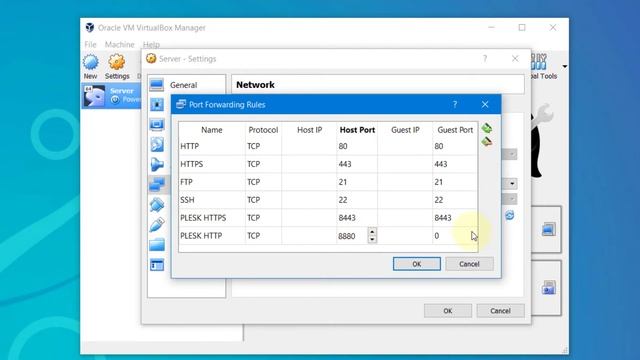Viewport: 640px width, 360px height.
Task: Click New in VirtualBox Manager toolbar
Action: (90, 67)
